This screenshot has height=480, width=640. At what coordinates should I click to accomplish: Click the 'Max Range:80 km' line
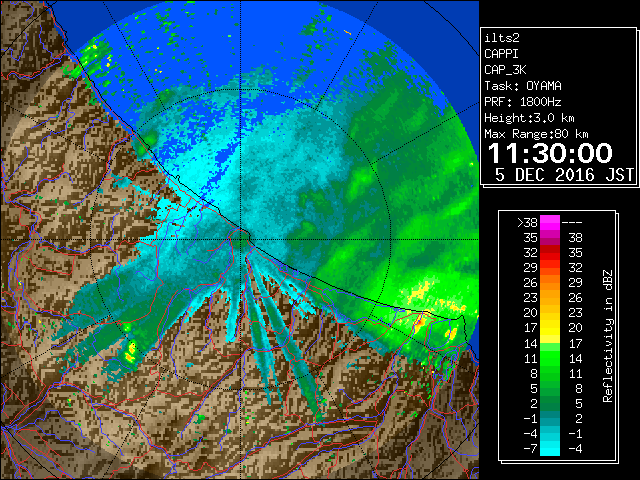[x=536, y=134]
